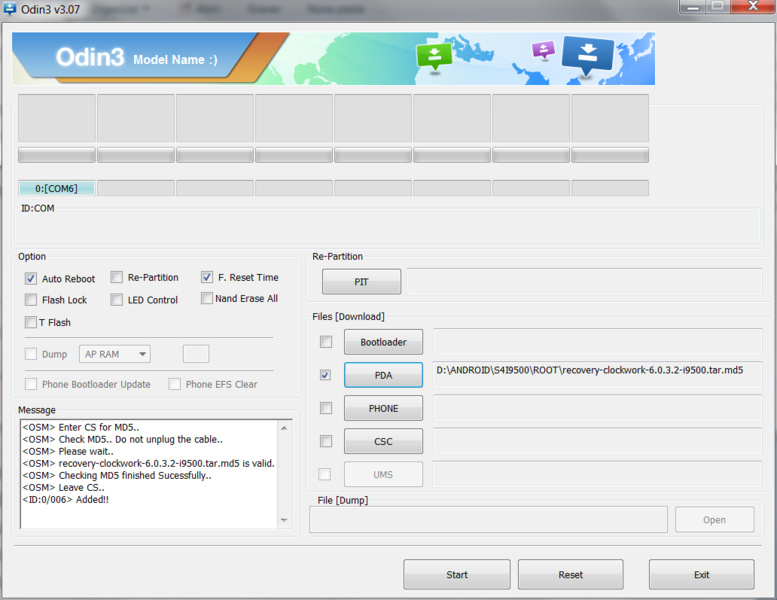
Task: Click the PIT file path field
Action: (584, 281)
